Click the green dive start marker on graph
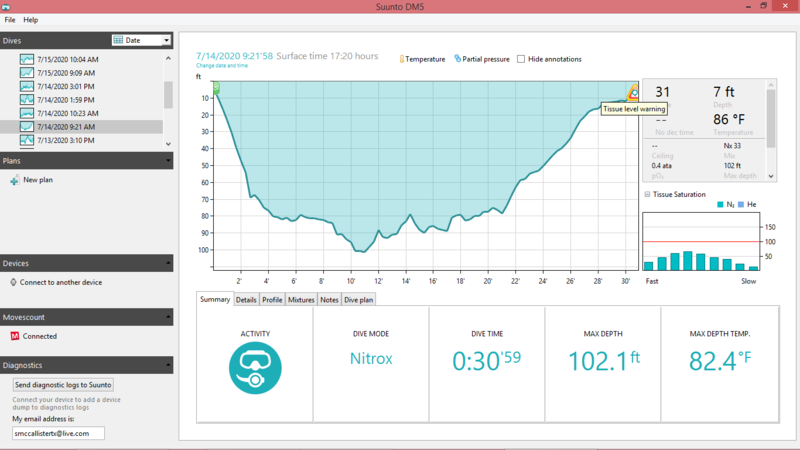 pos(216,89)
